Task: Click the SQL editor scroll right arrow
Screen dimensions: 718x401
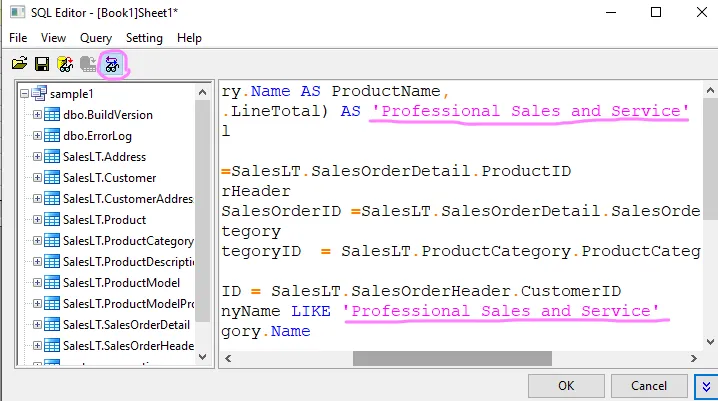Action: click(x=694, y=358)
